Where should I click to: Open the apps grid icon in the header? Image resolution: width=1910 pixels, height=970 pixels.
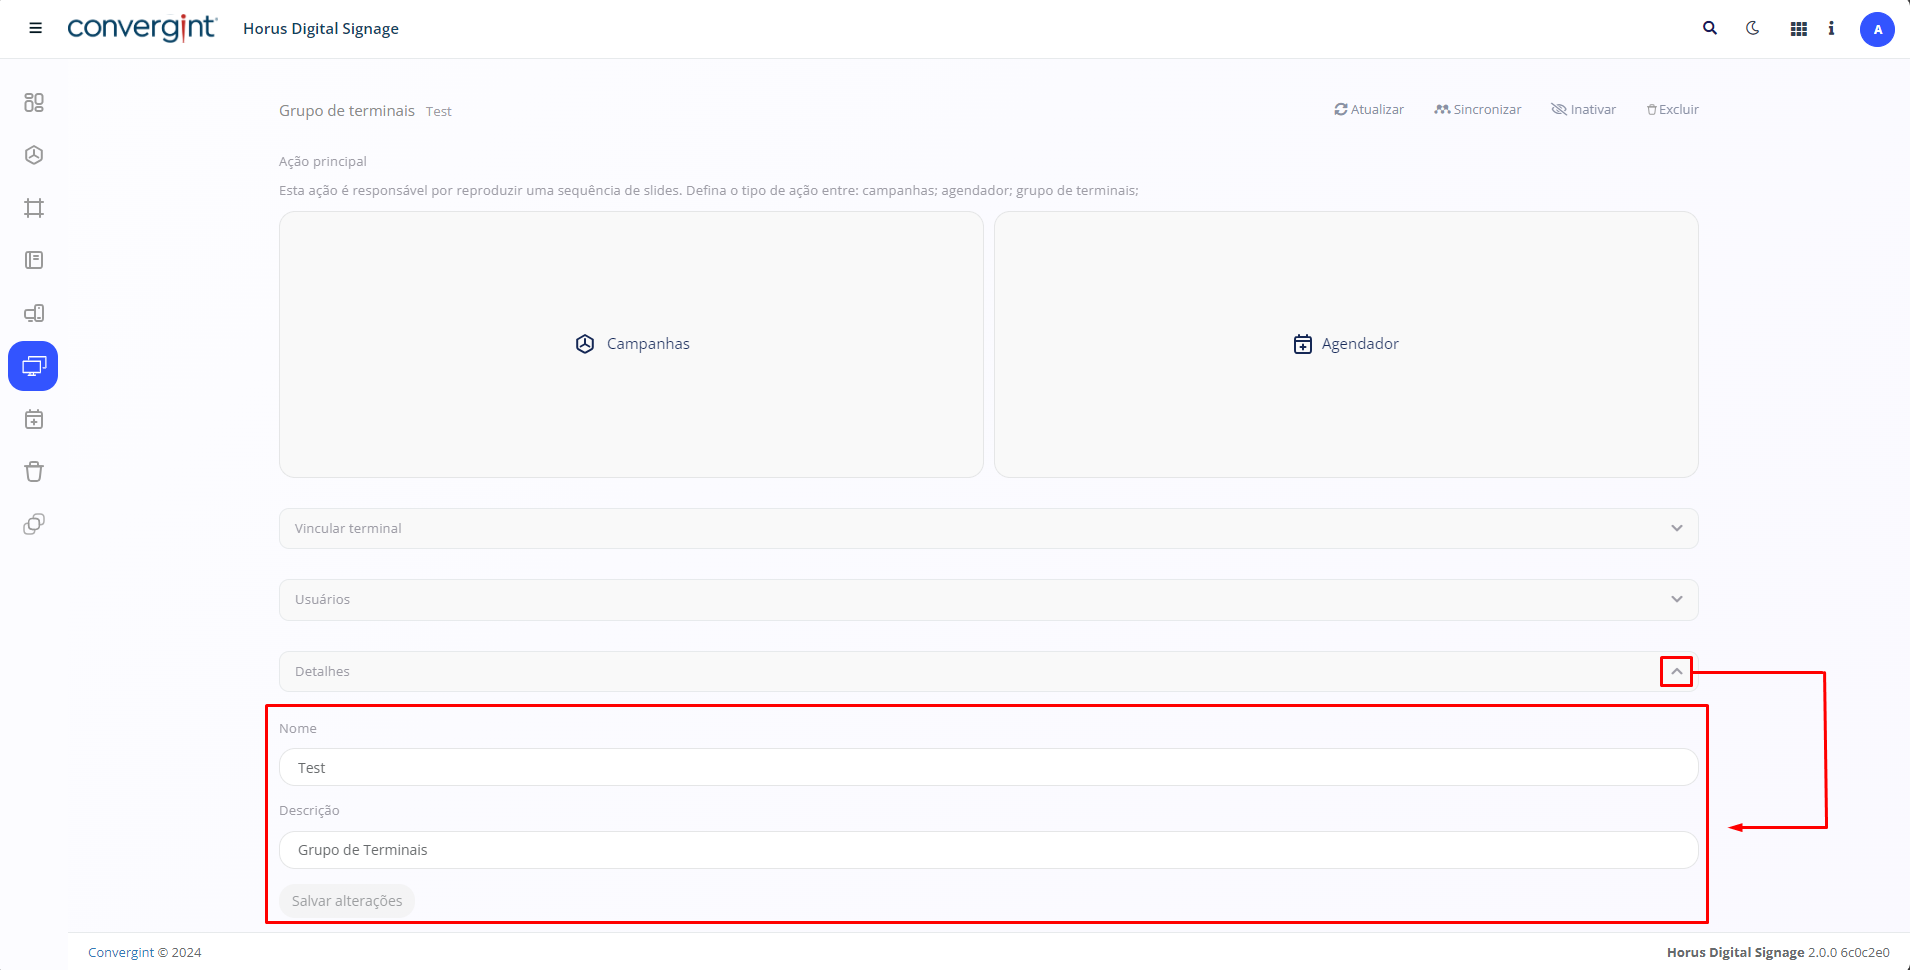1798,29
